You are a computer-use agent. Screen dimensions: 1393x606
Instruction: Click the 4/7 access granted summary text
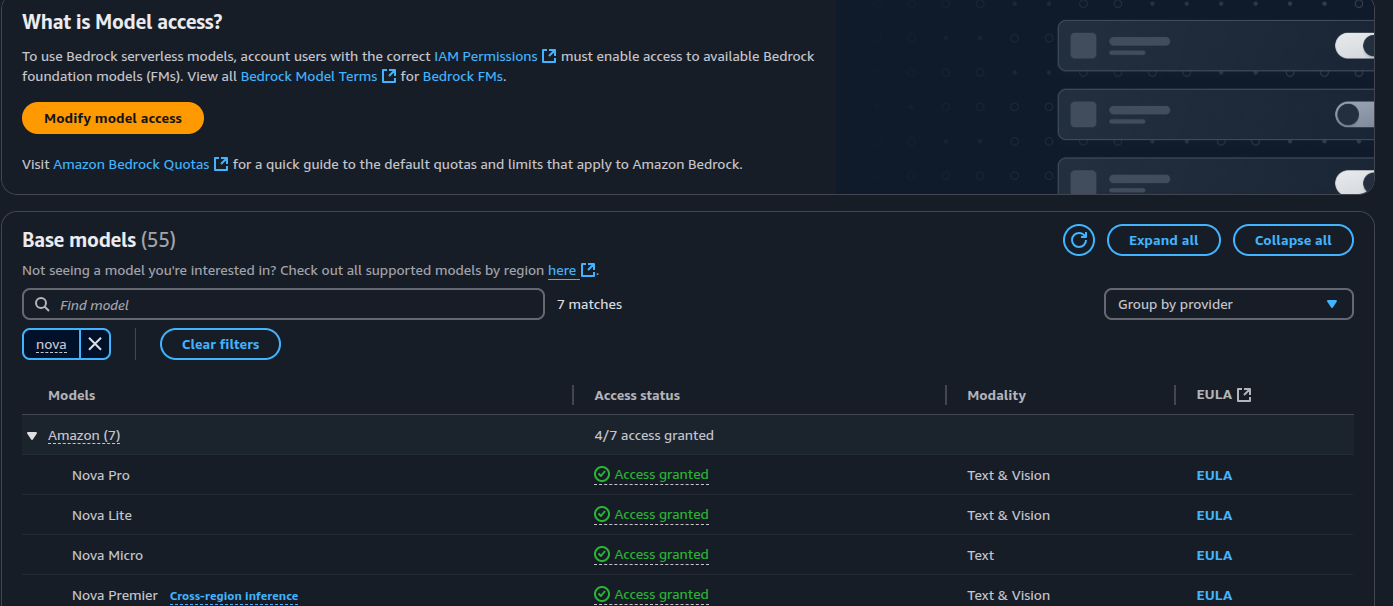click(x=654, y=436)
